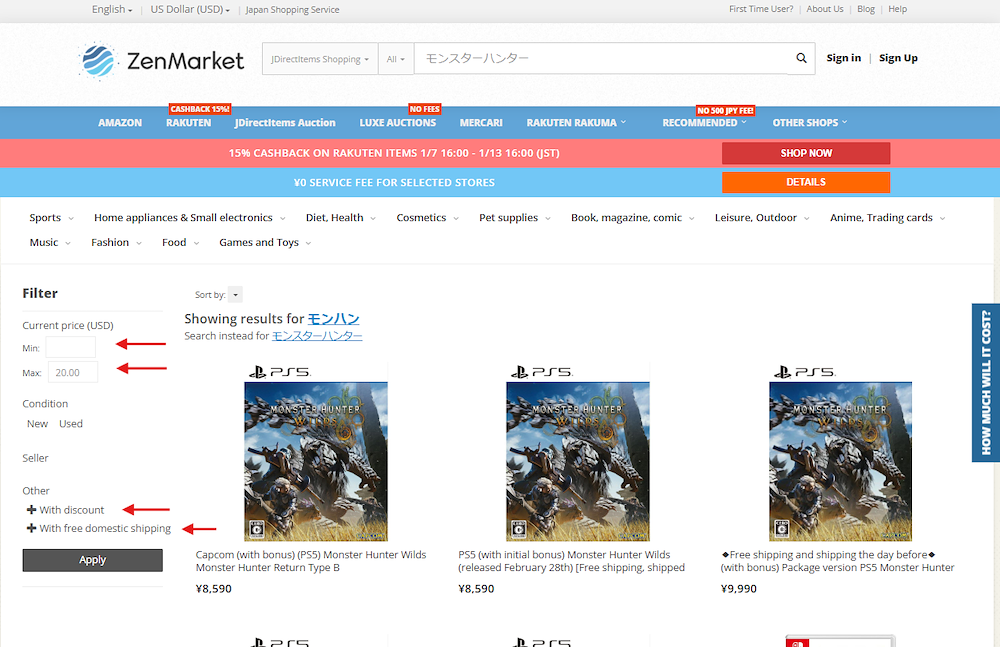Click plus icon beside With free domestic shipping
Image resolution: width=1000 pixels, height=647 pixels.
31,528
